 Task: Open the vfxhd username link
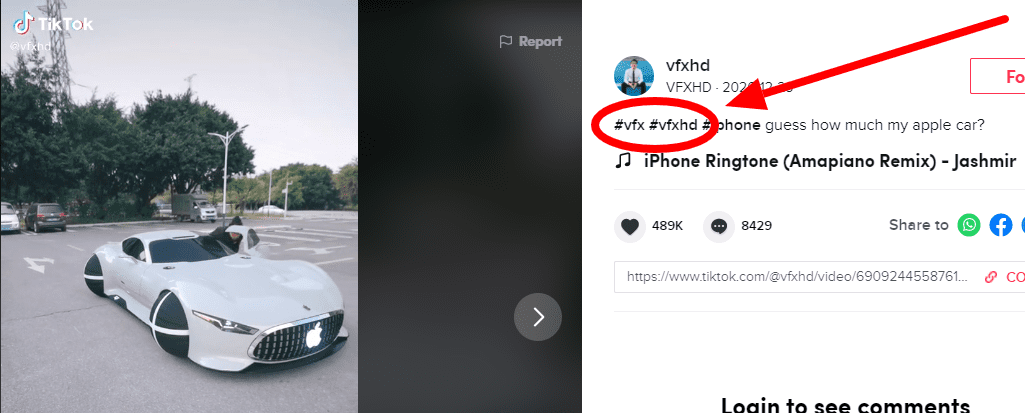pos(688,66)
